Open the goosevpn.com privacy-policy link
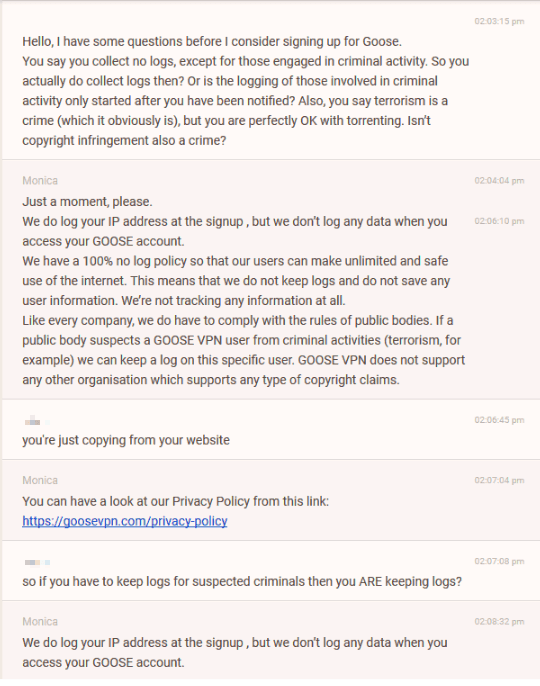540x686 pixels. pyautogui.click(x=125, y=521)
